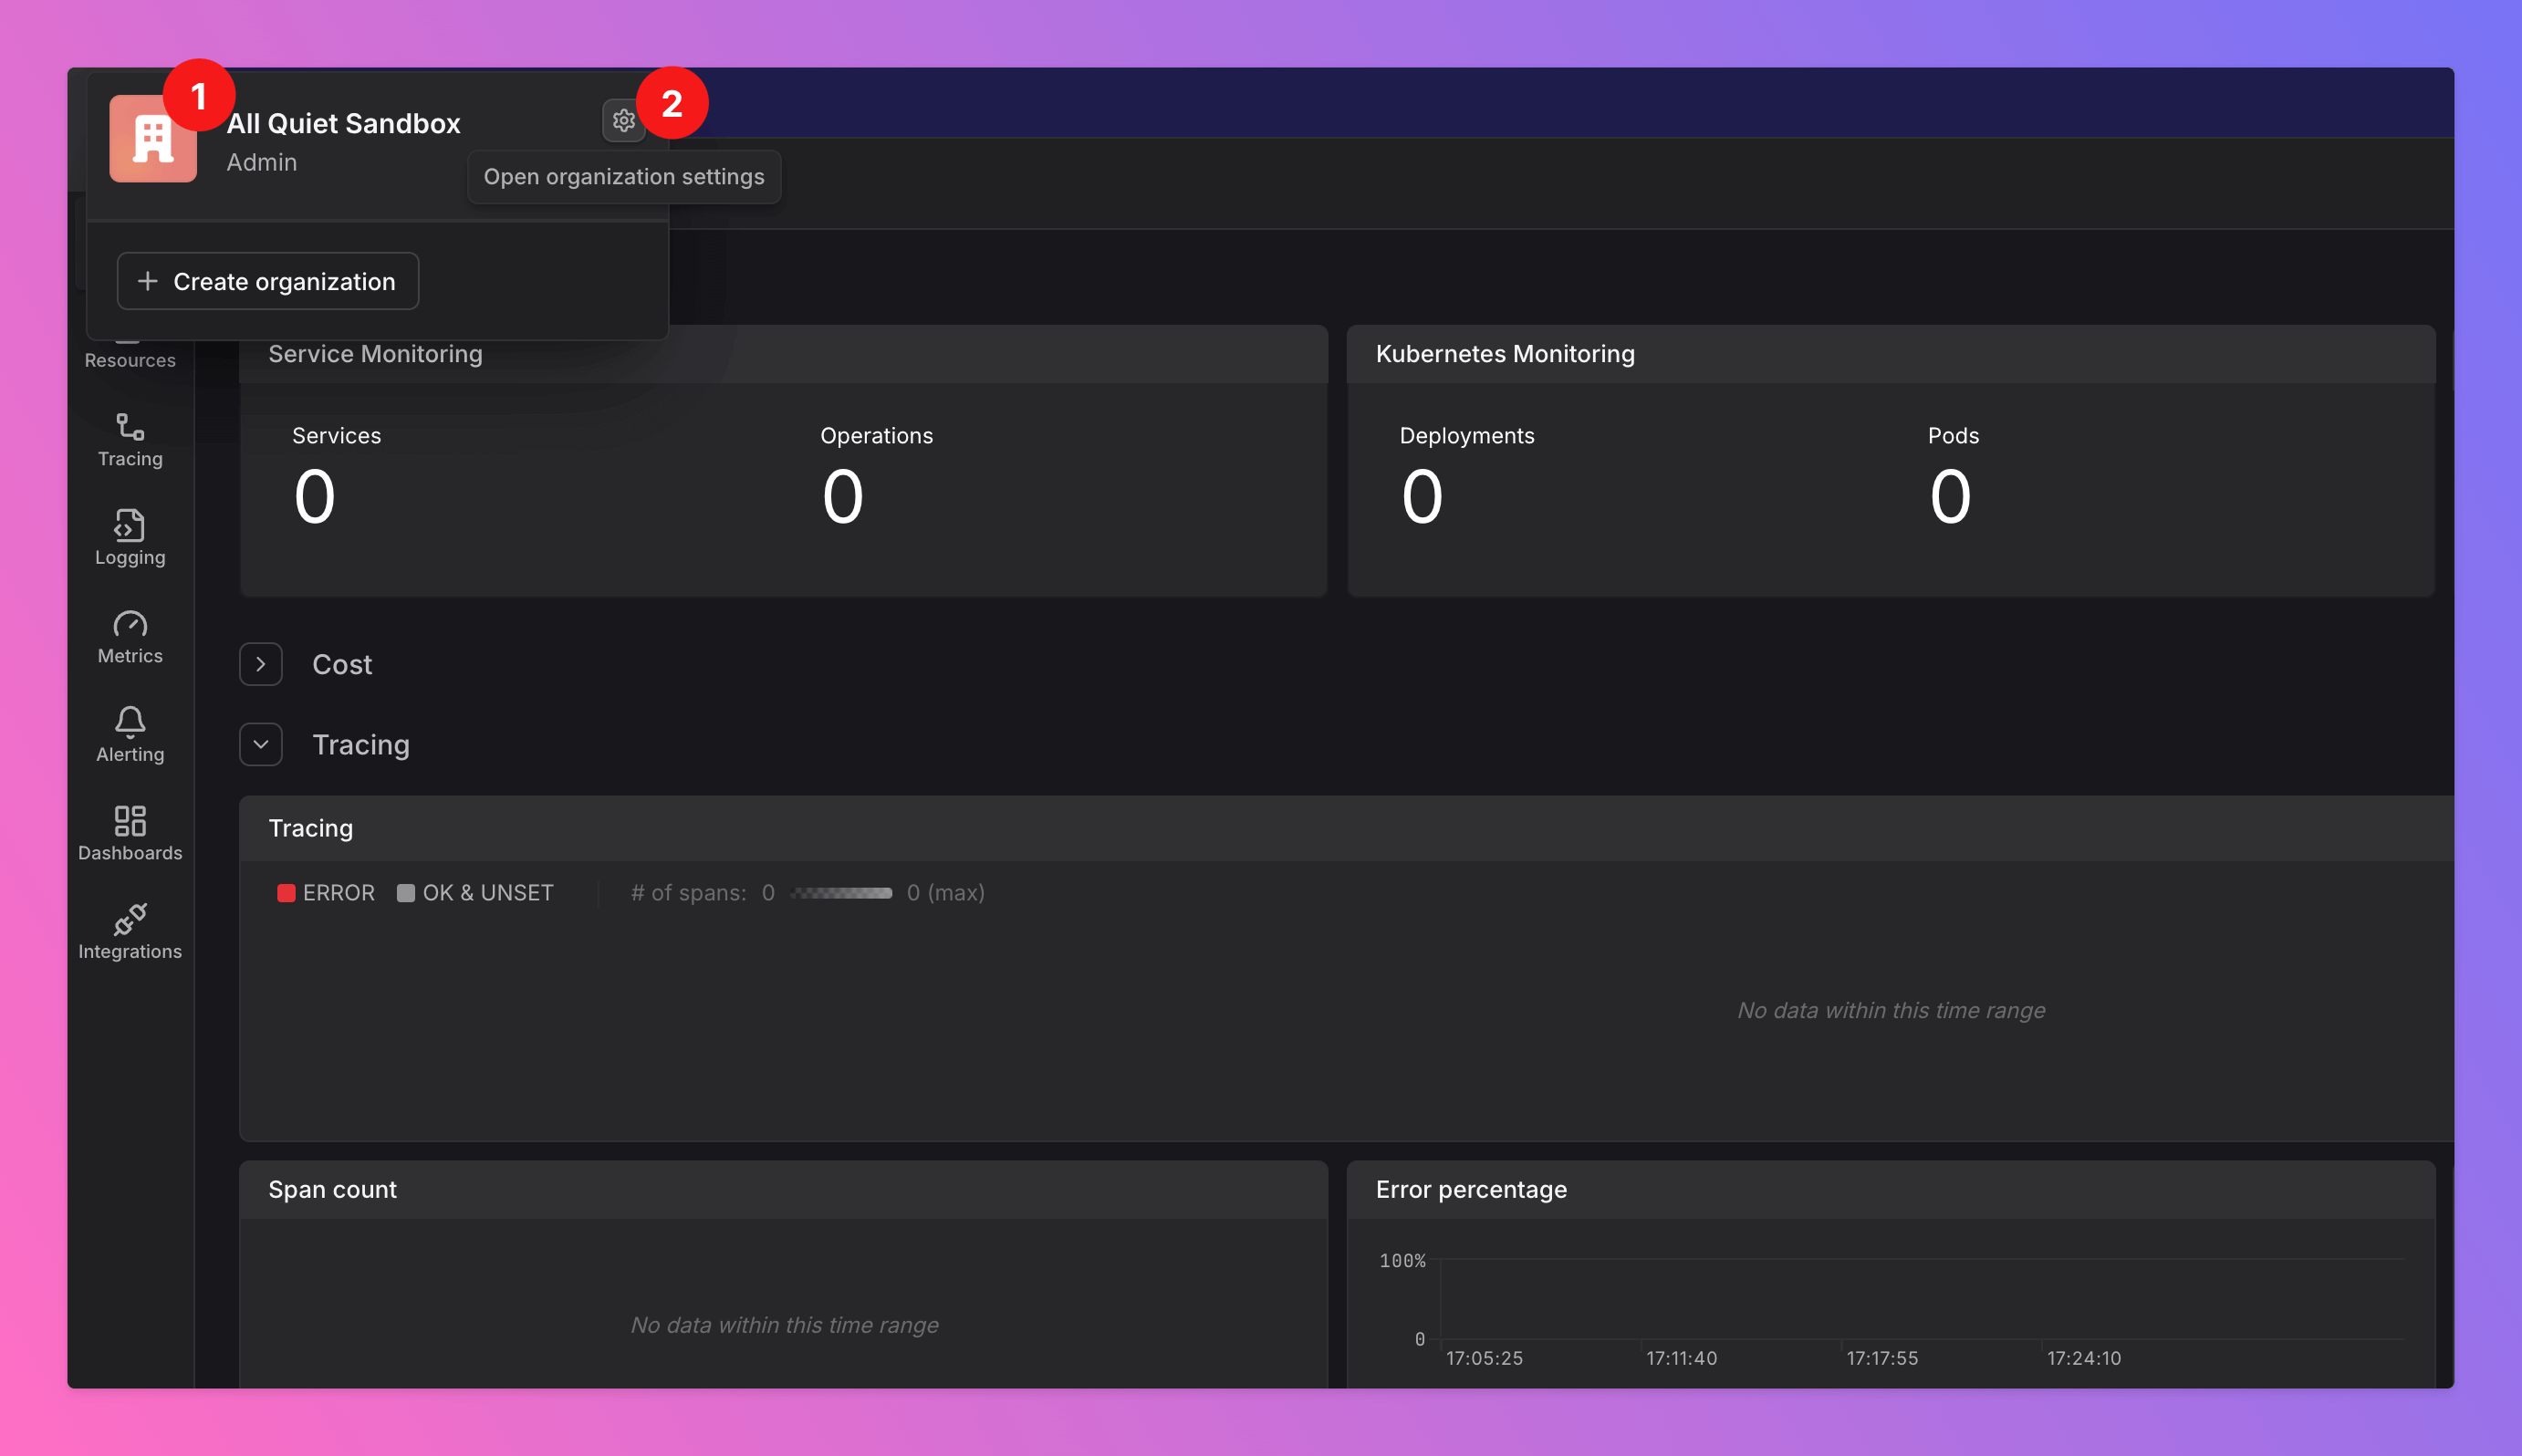Image resolution: width=2522 pixels, height=1456 pixels.
Task: Open the Tracing sidebar icon
Action: point(130,428)
